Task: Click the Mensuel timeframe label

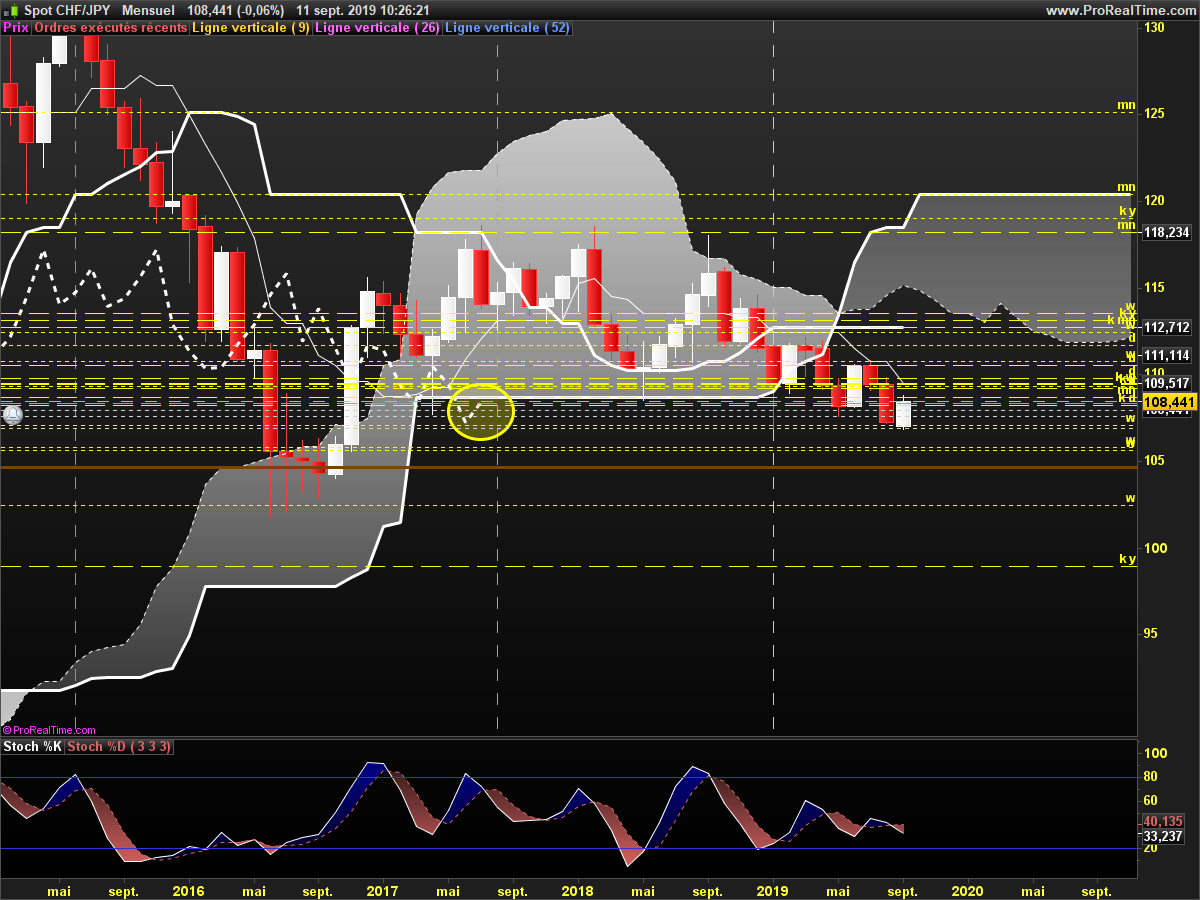Action: 148,10
